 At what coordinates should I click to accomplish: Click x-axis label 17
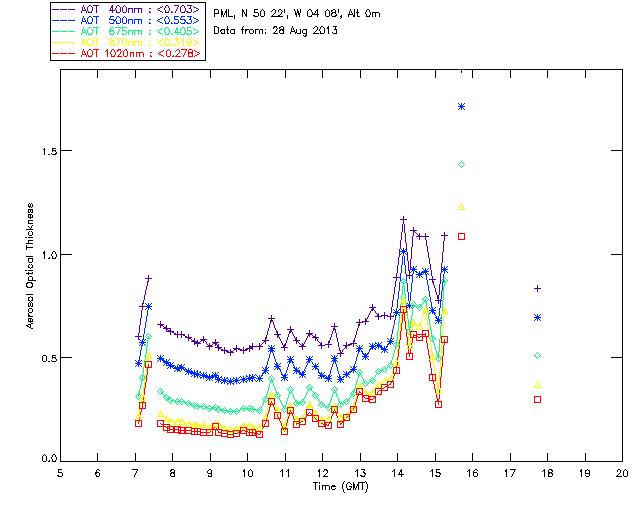(510, 473)
